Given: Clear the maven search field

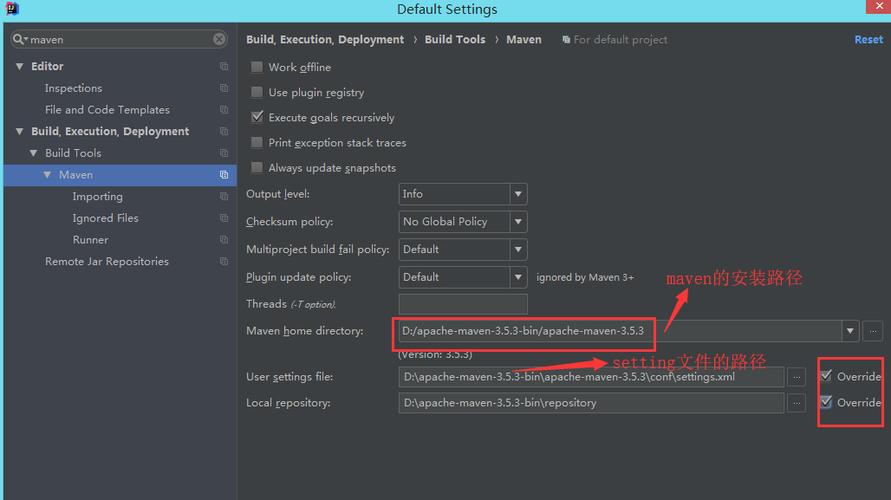Looking at the screenshot, I should coord(219,39).
